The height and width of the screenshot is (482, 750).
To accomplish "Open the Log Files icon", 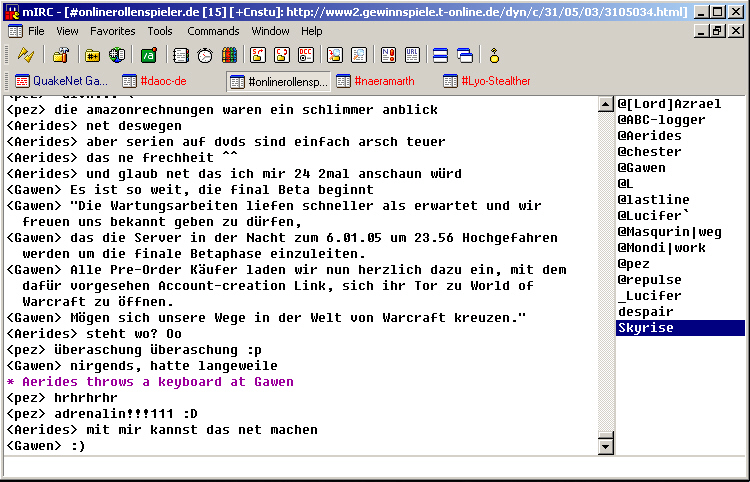I will tap(359, 55).
